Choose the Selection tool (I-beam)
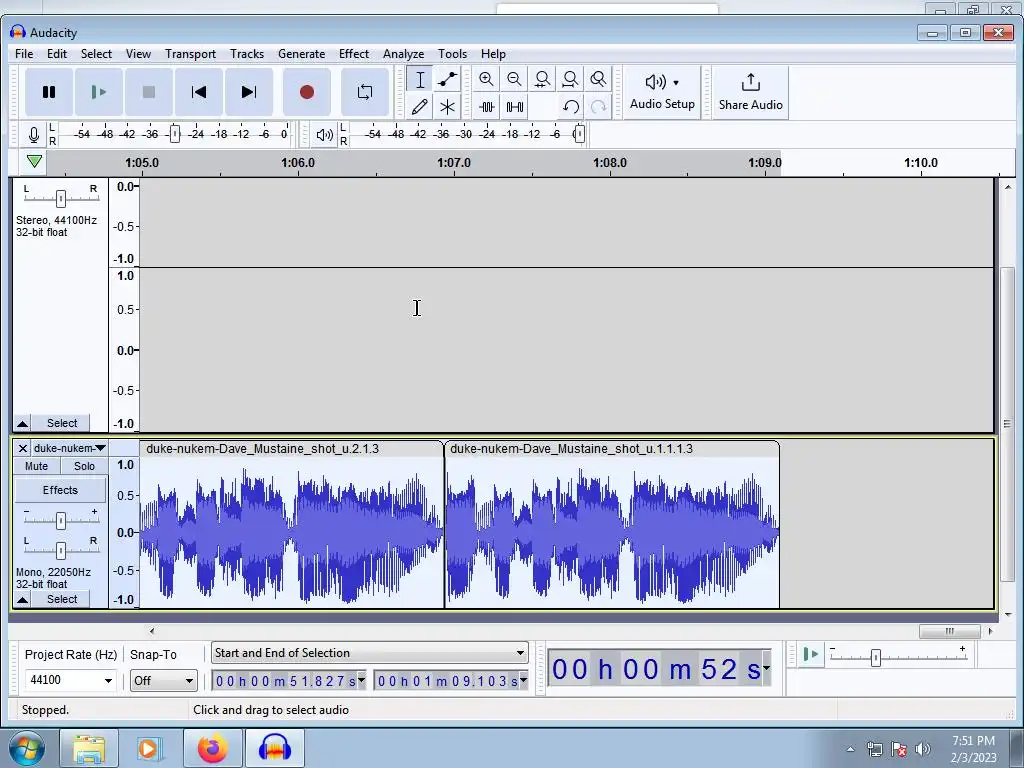This screenshot has width=1024, height=768. point(420,80)
